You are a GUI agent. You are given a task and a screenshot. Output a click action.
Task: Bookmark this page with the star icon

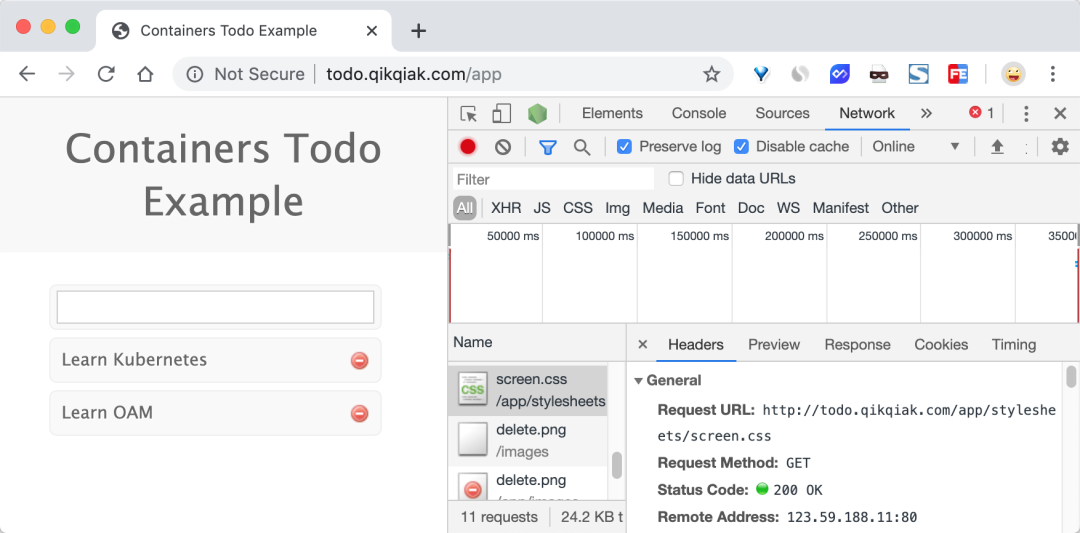[712, 74]
